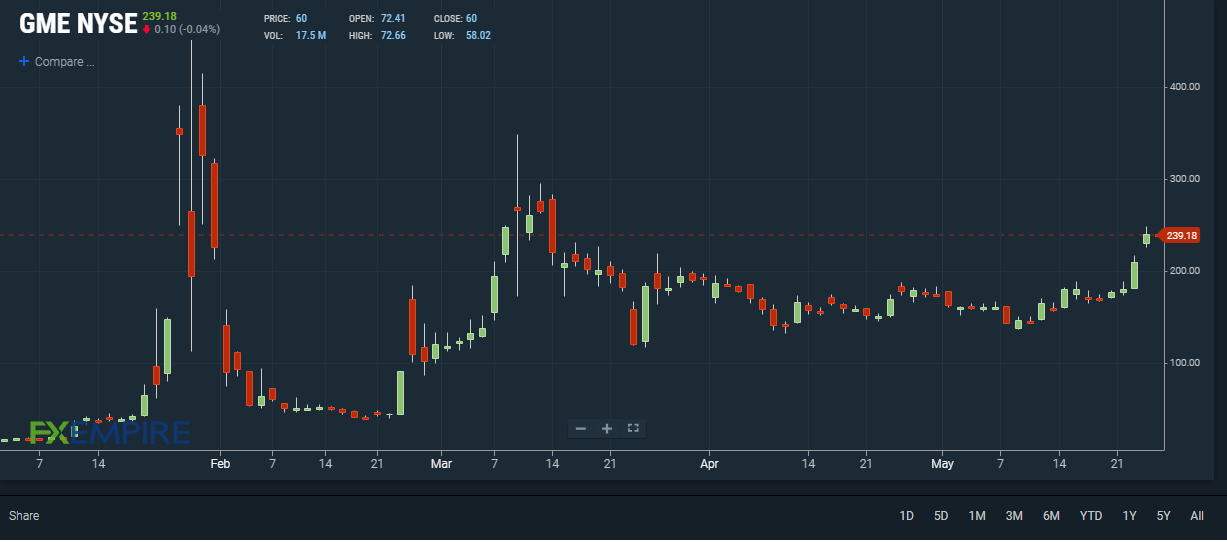The height and width of the screenshot is (542, 1227).
Task: Switch to the 3M range
Action: click(1014, 516)
